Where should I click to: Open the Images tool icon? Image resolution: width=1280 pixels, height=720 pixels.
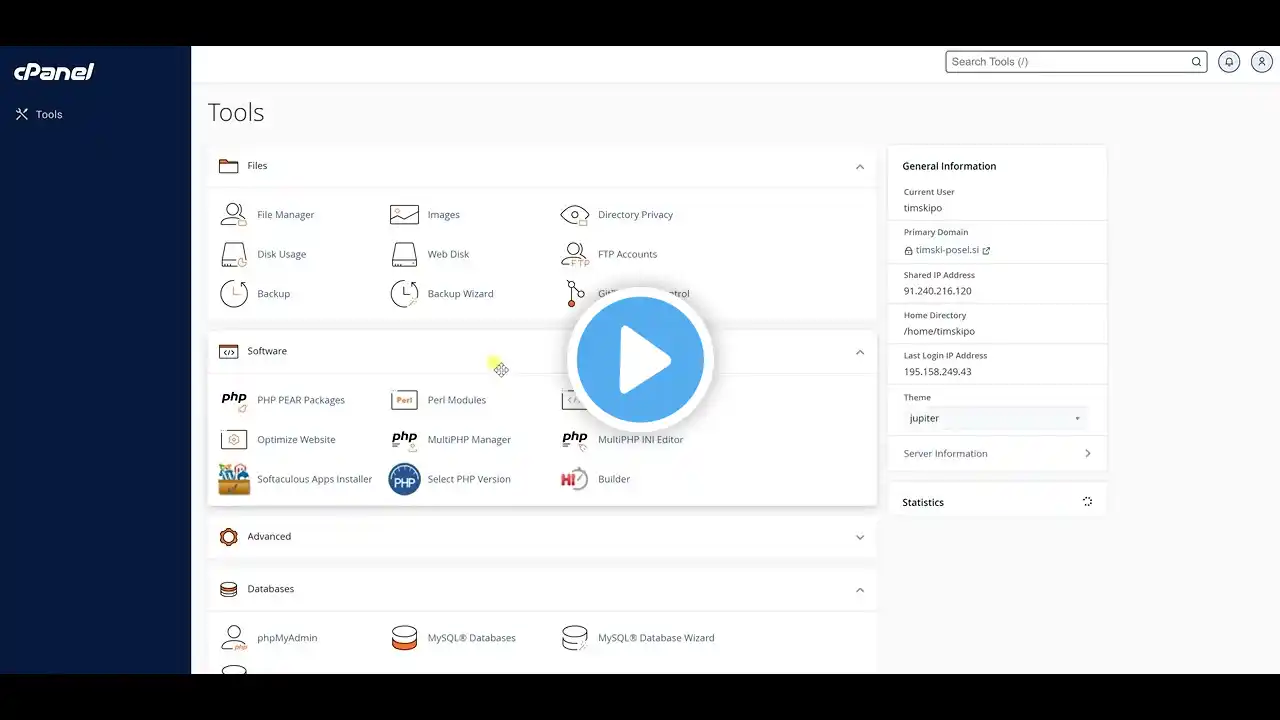point(404,214)
